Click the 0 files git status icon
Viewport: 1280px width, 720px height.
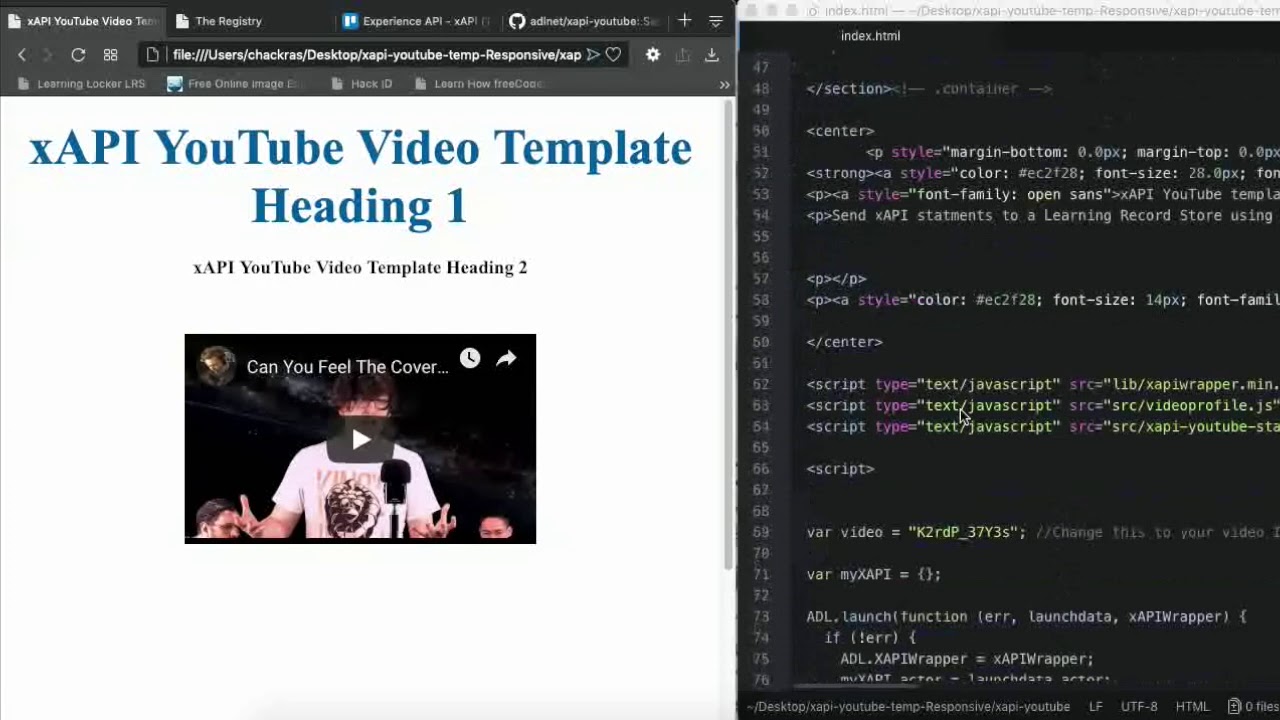1254,706
